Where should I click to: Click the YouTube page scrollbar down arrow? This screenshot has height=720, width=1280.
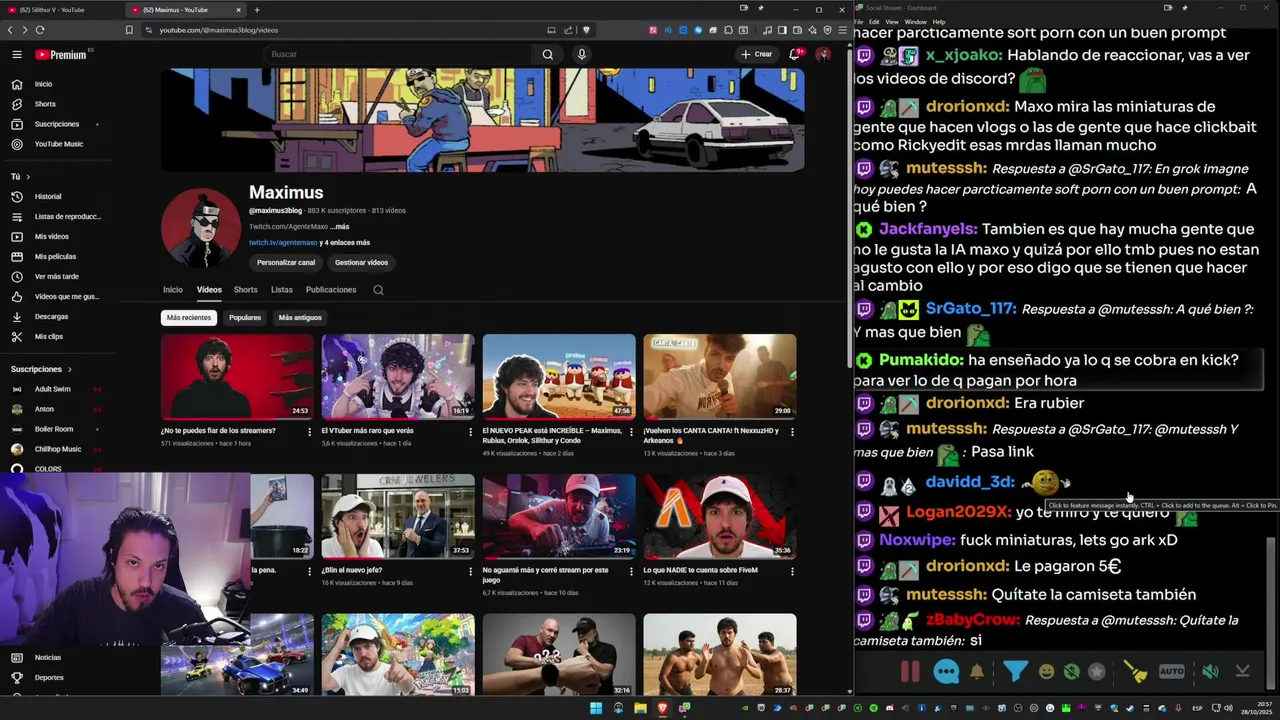[850, 690]
